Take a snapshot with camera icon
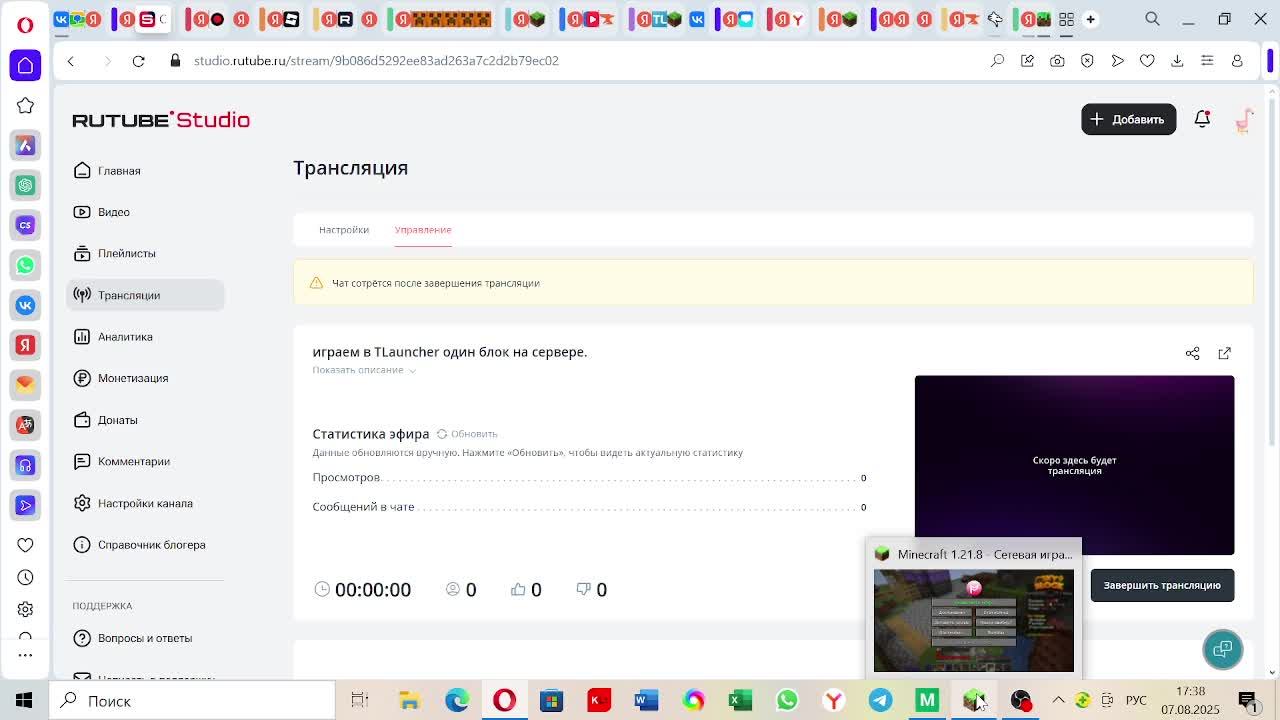 pyautogui.click(x=1057, y=61)
